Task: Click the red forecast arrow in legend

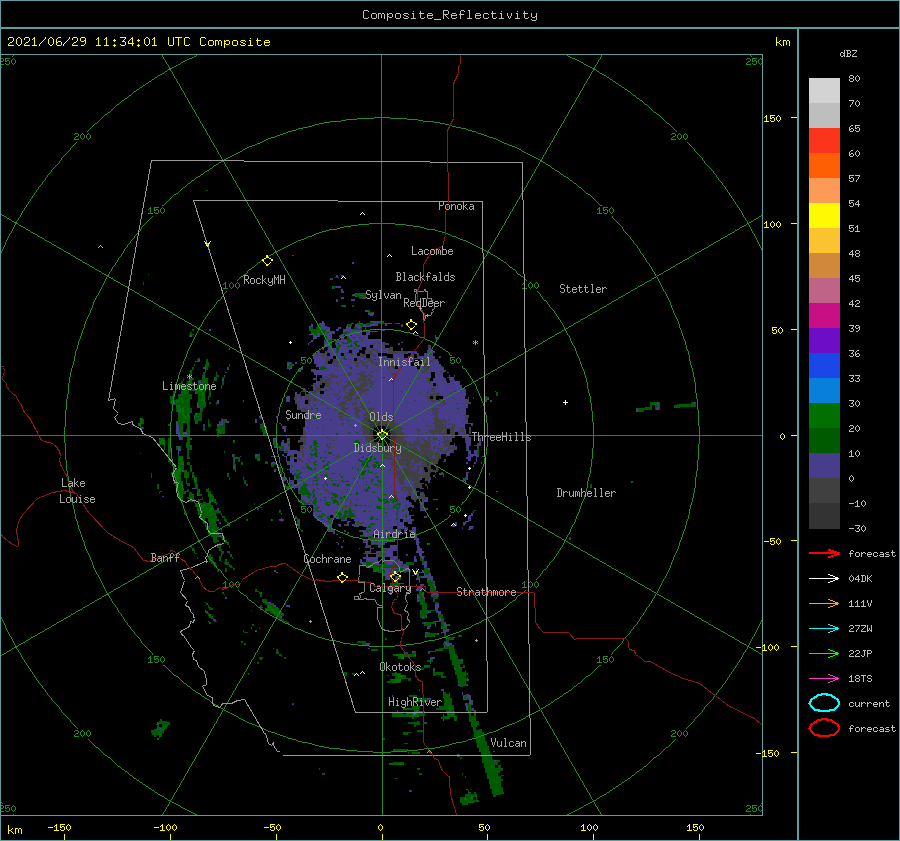Action: click(x=824, y=553)
